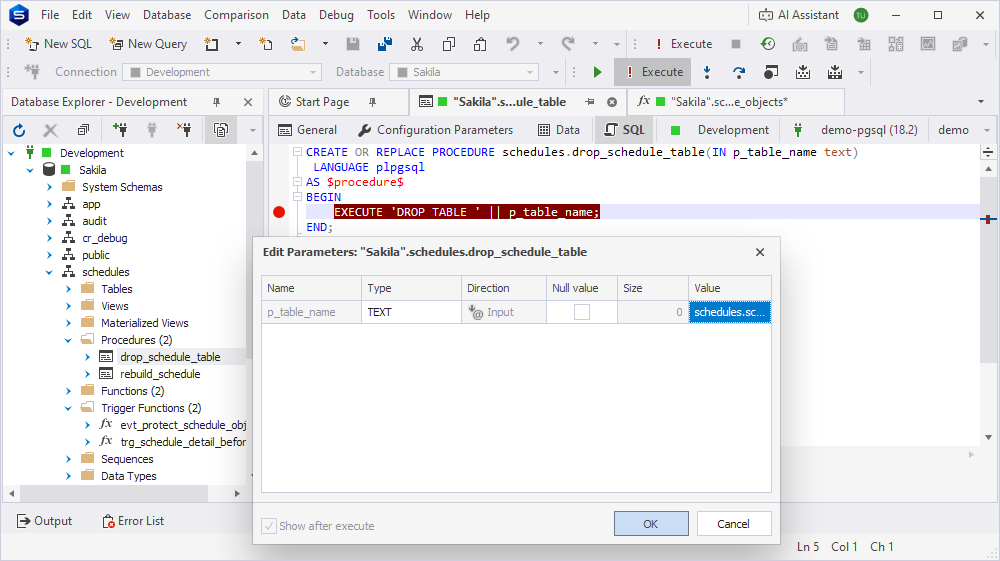Click the open folder icon in the main toolbar

click(x=297, y=44)
